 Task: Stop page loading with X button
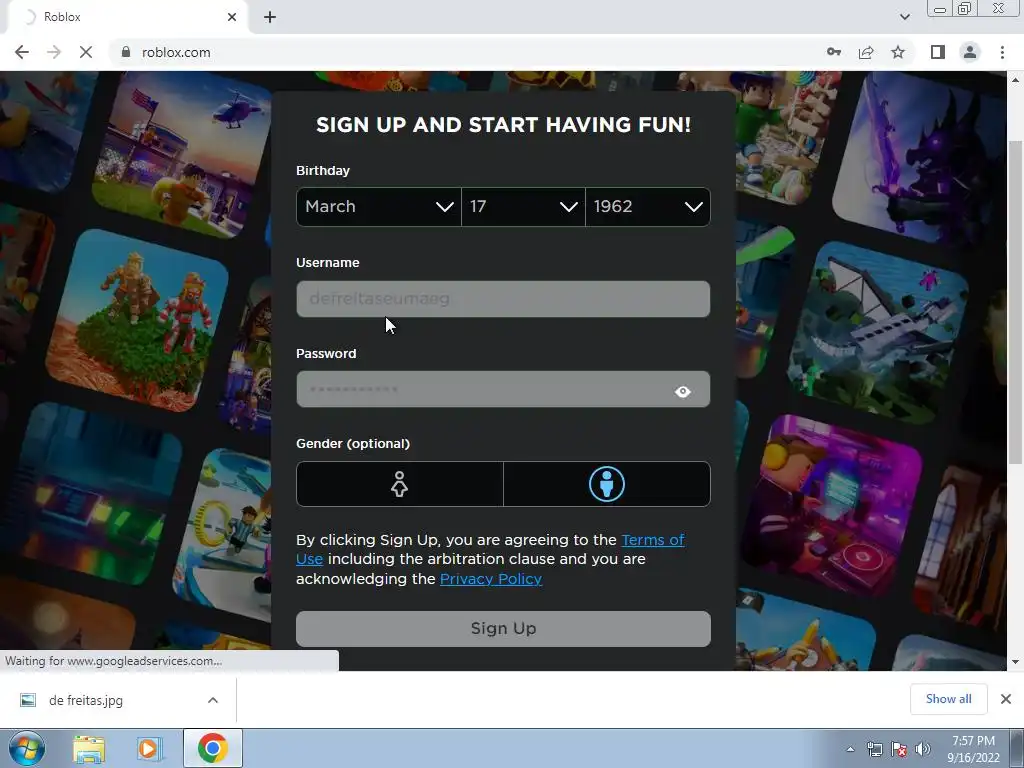(x=86, y=52)
